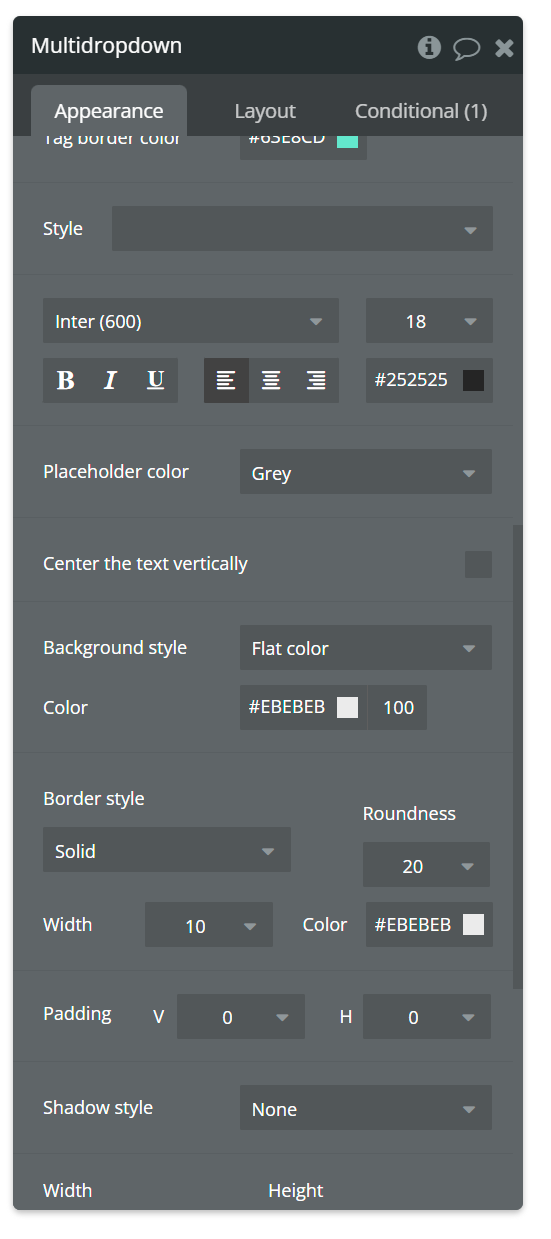Align text to the right

tap(316, 380)
